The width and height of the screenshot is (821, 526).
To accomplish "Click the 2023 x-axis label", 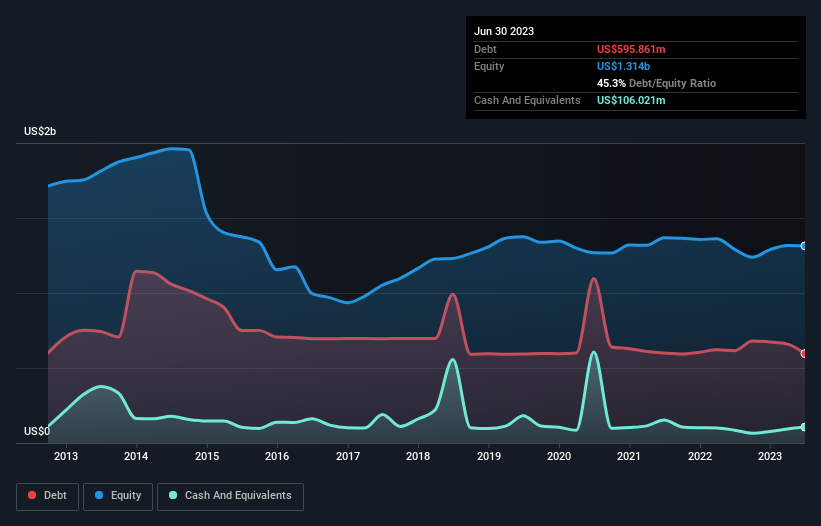I will click(770, 456).
